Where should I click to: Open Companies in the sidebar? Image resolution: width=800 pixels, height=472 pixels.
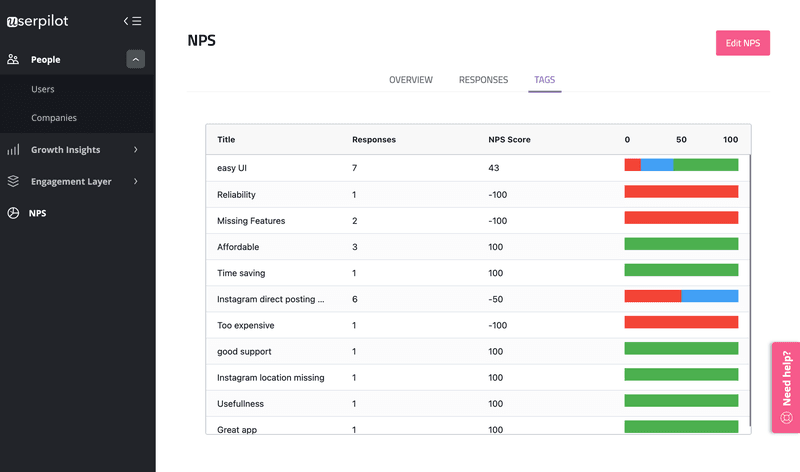pyautogui.click(x=54, y=118)
